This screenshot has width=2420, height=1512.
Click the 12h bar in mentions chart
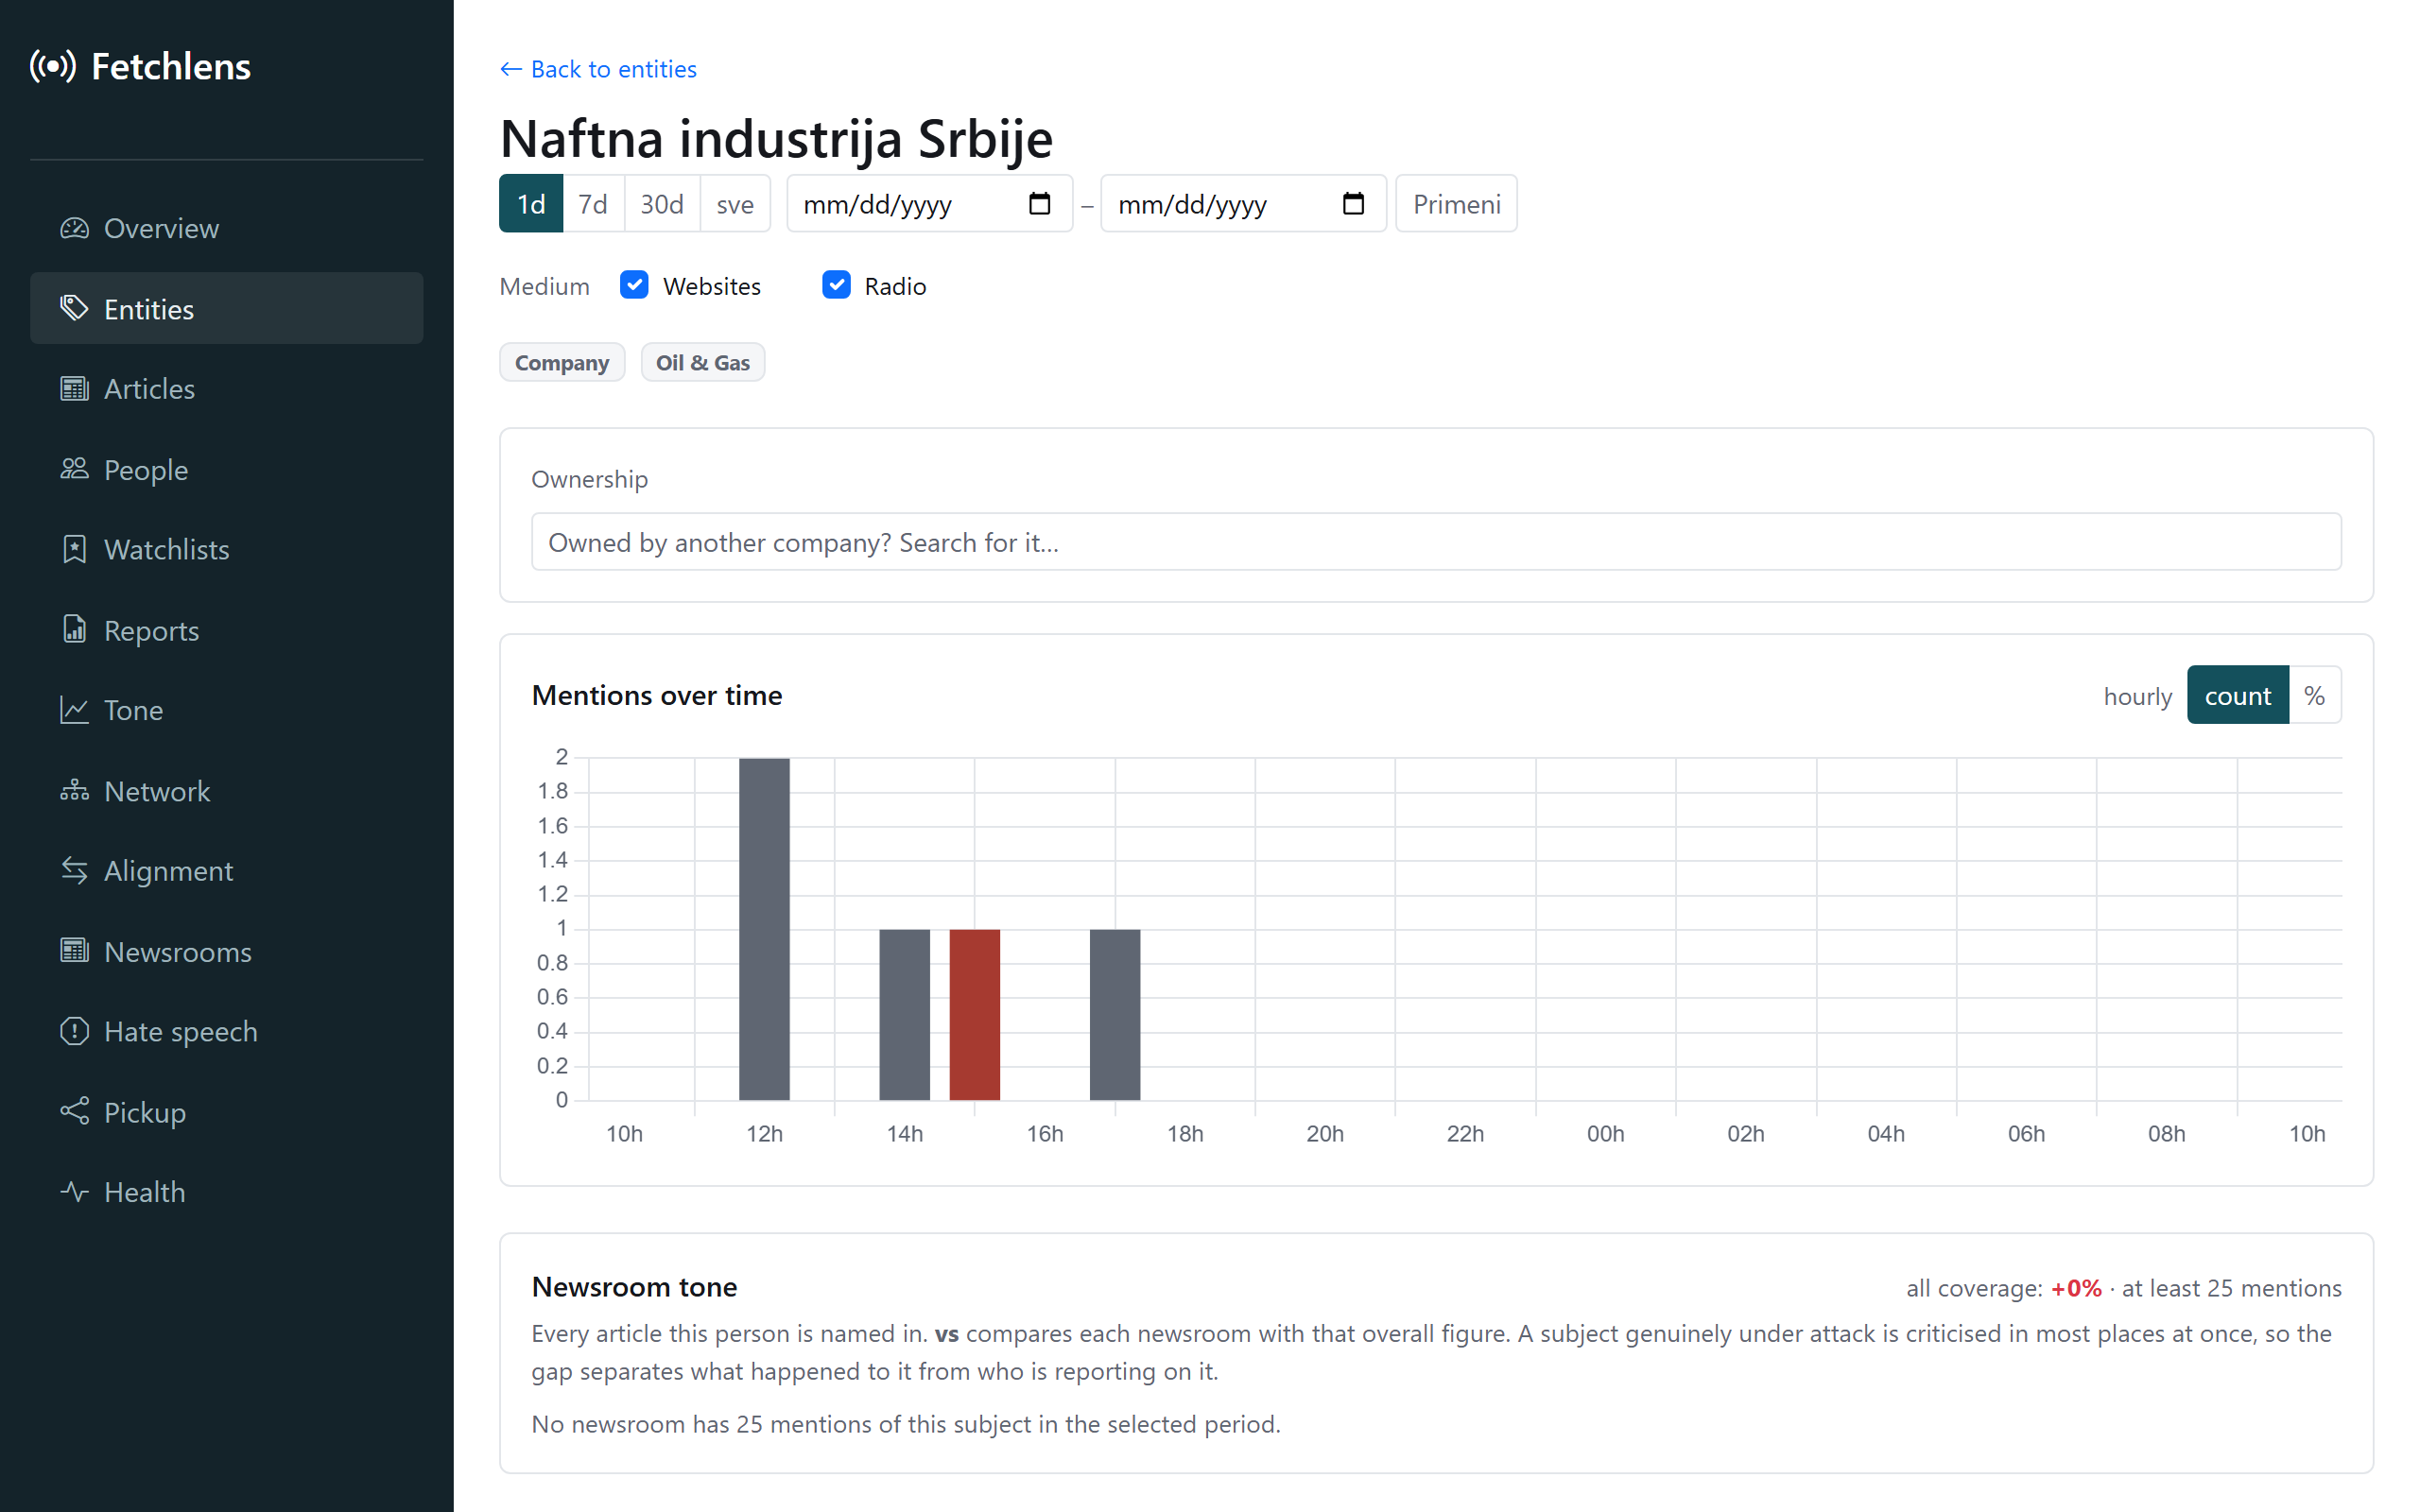point(764,929)
